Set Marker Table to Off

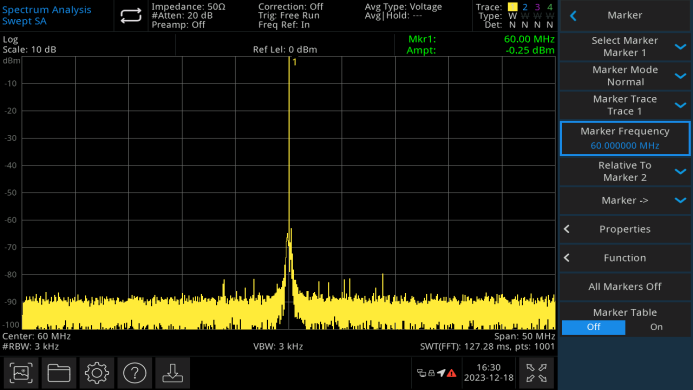(593, 327)
